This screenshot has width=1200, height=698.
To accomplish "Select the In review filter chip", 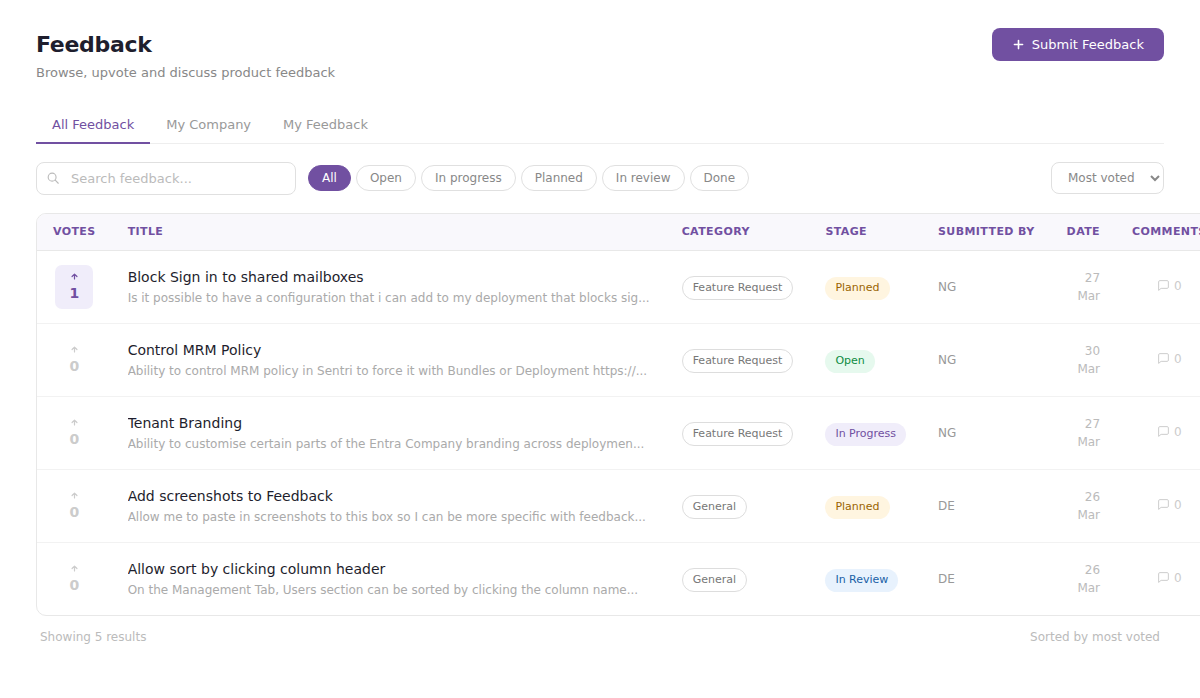I will 643,178.
